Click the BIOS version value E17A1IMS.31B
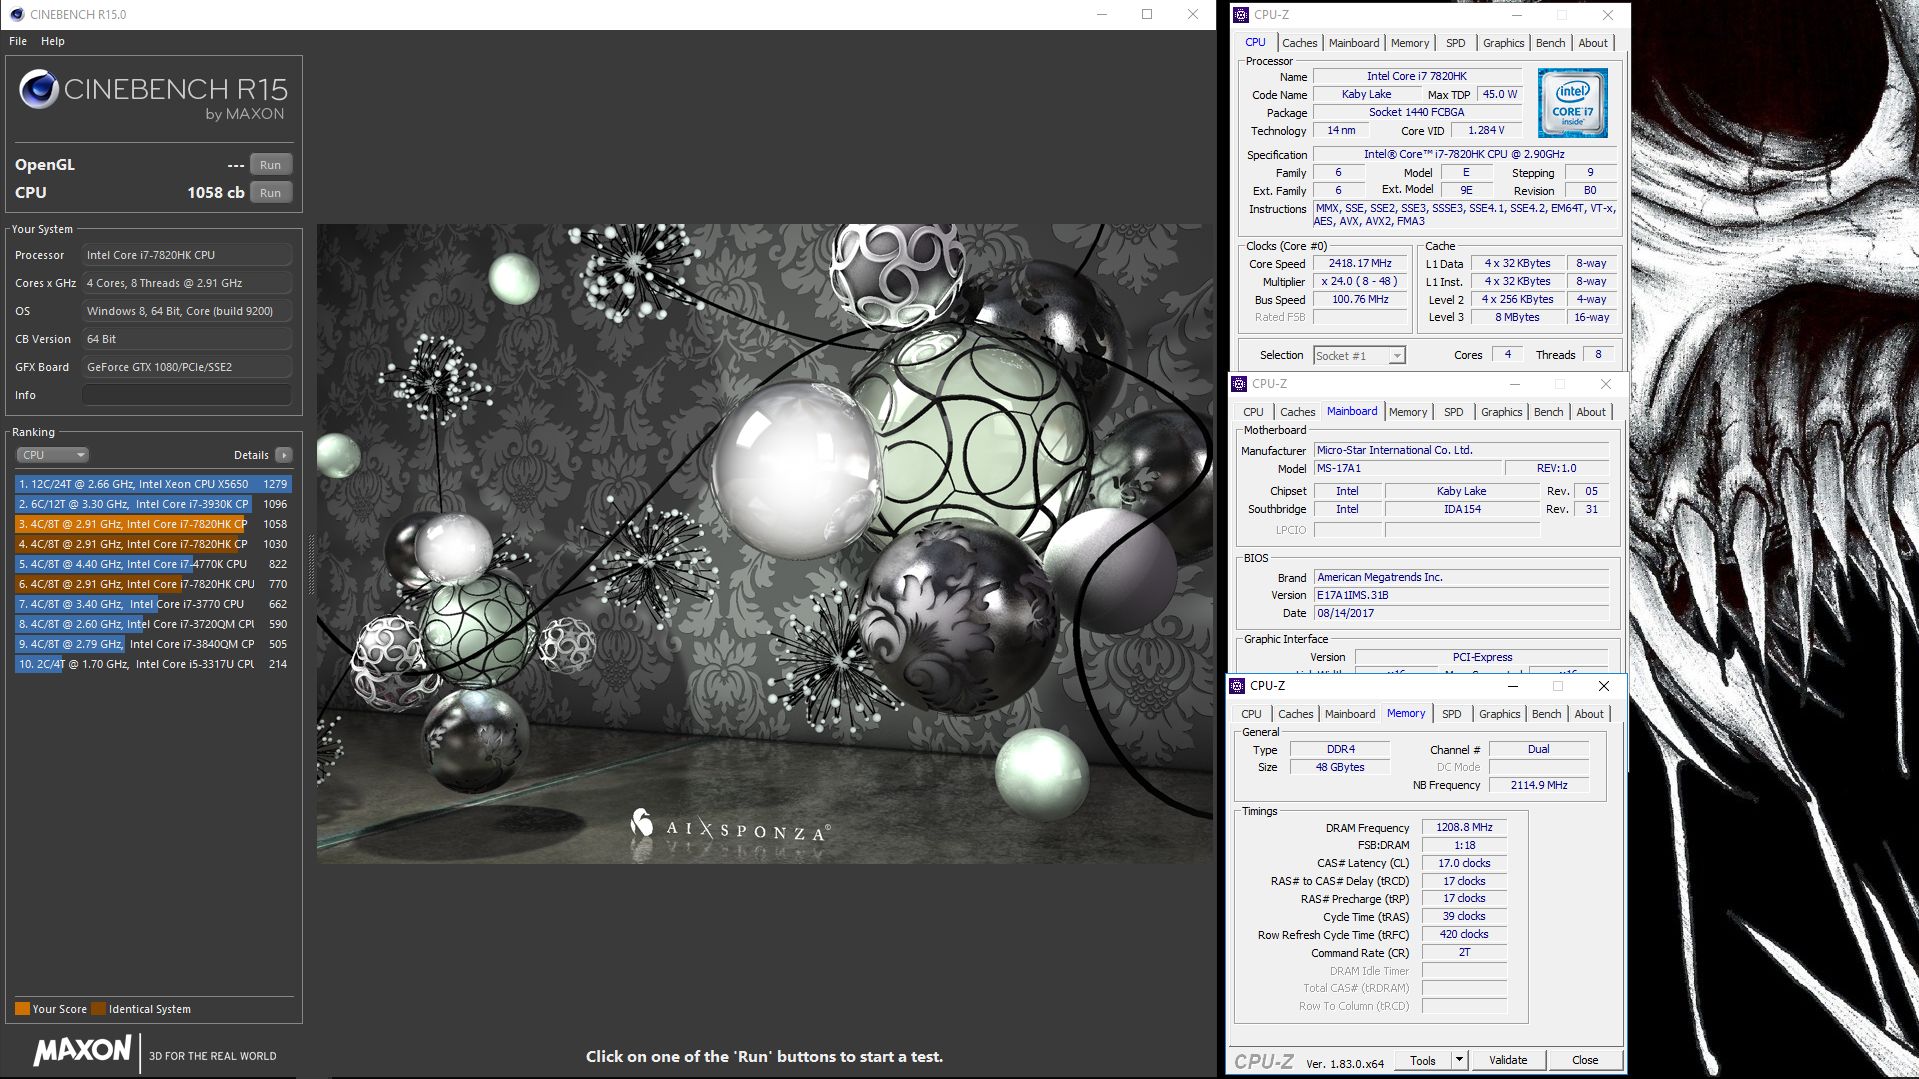The width and height of the screenshot is (1919, 1079). [1461, 595]
